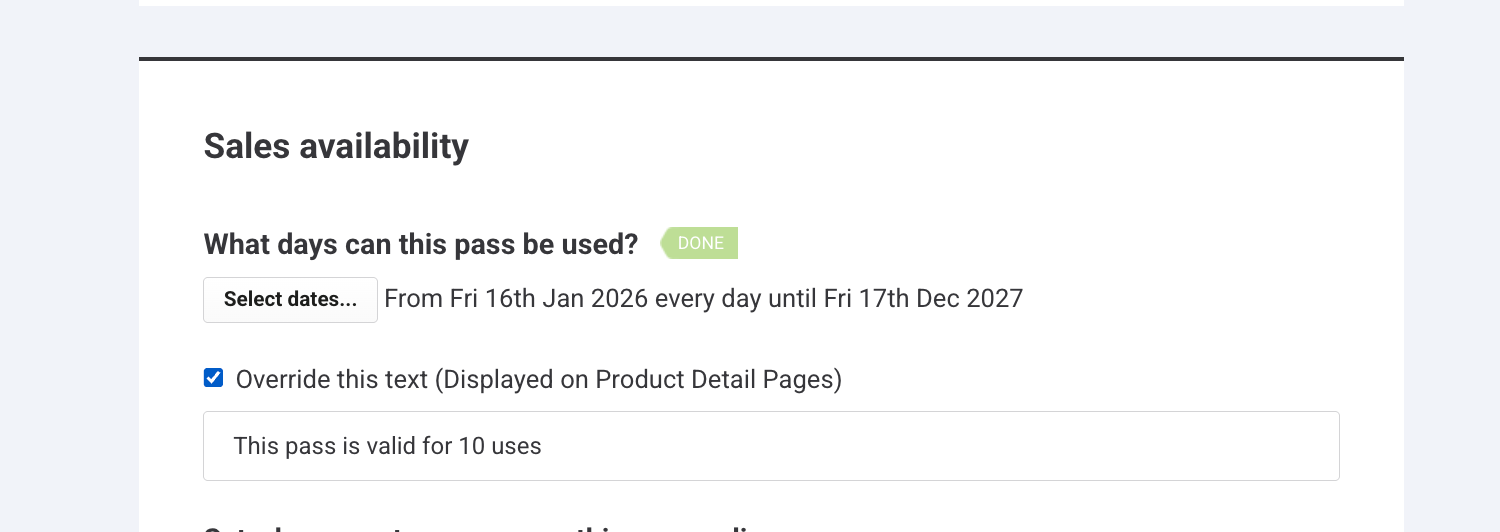The image size is (1500, 532).
Task: Click the What days can this pass heading
Action: [420, 244]
